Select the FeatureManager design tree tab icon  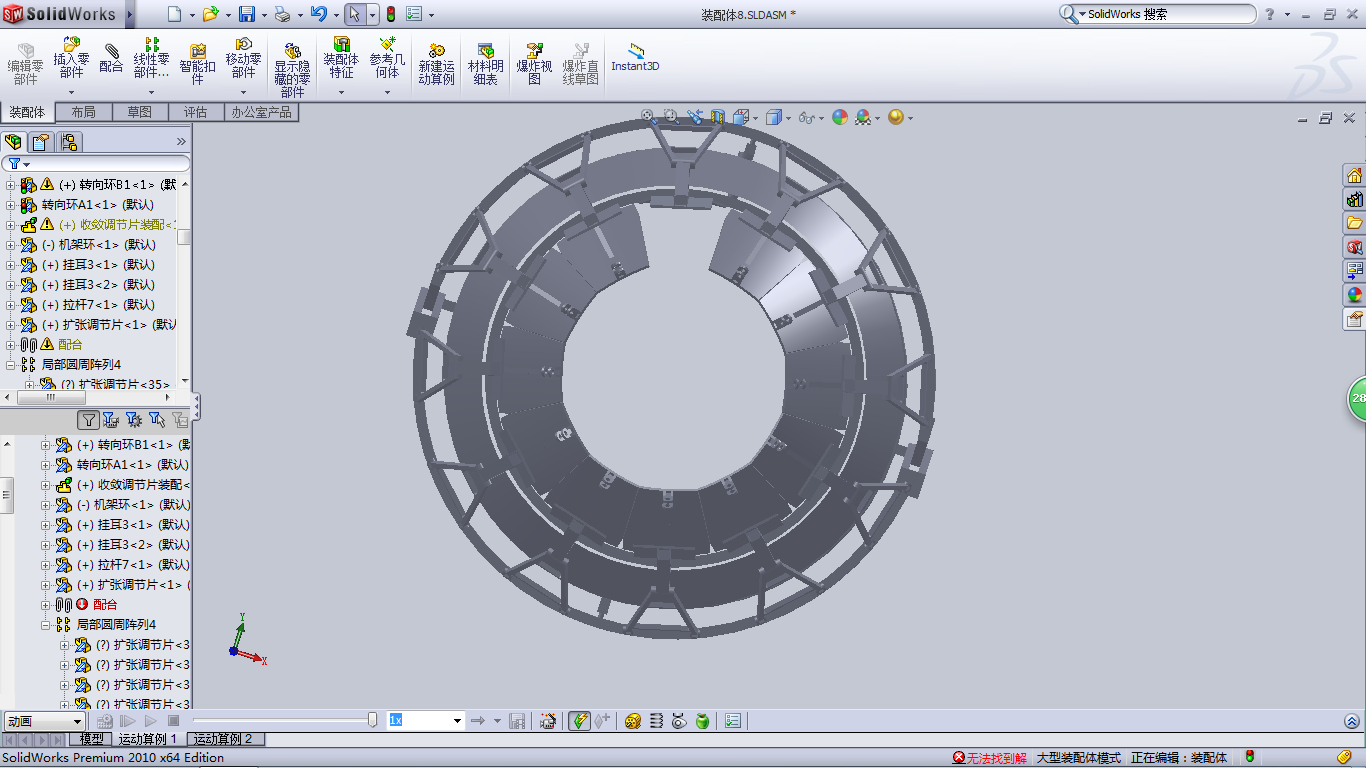tap(14, 141)
